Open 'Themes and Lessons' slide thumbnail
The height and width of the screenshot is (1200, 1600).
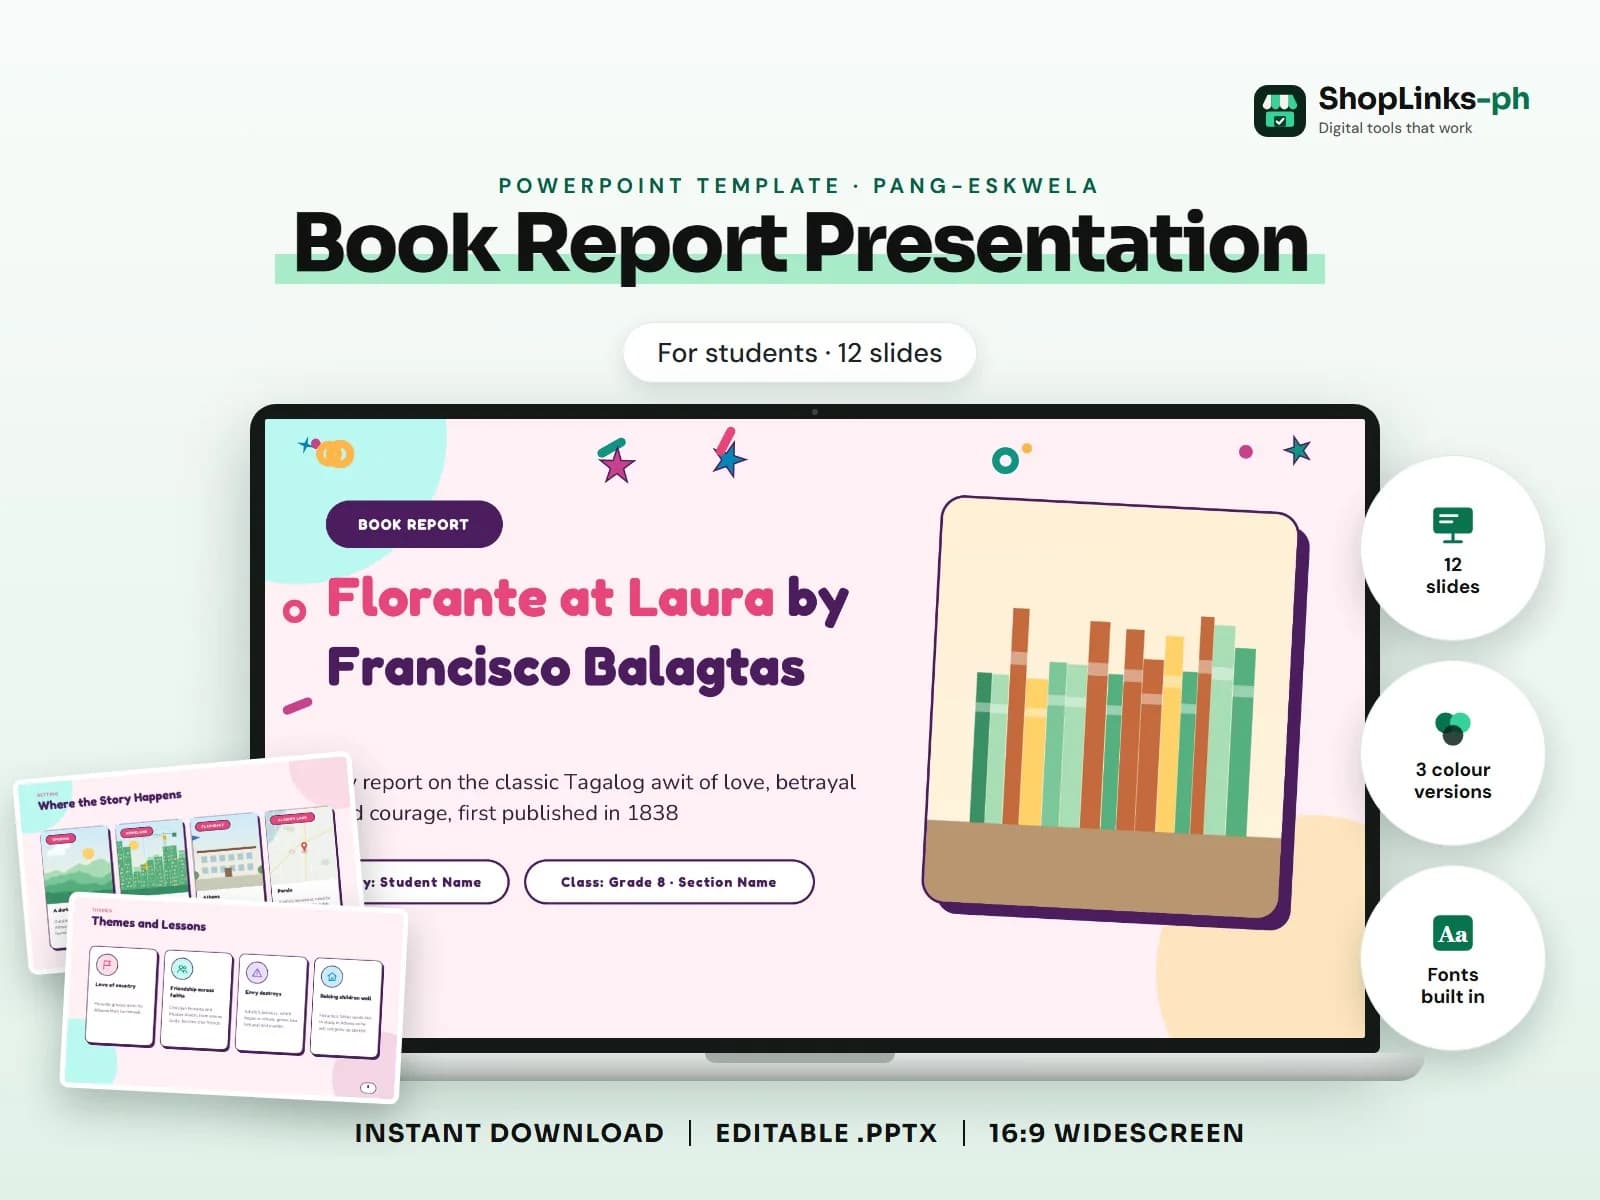[235, 1000]
